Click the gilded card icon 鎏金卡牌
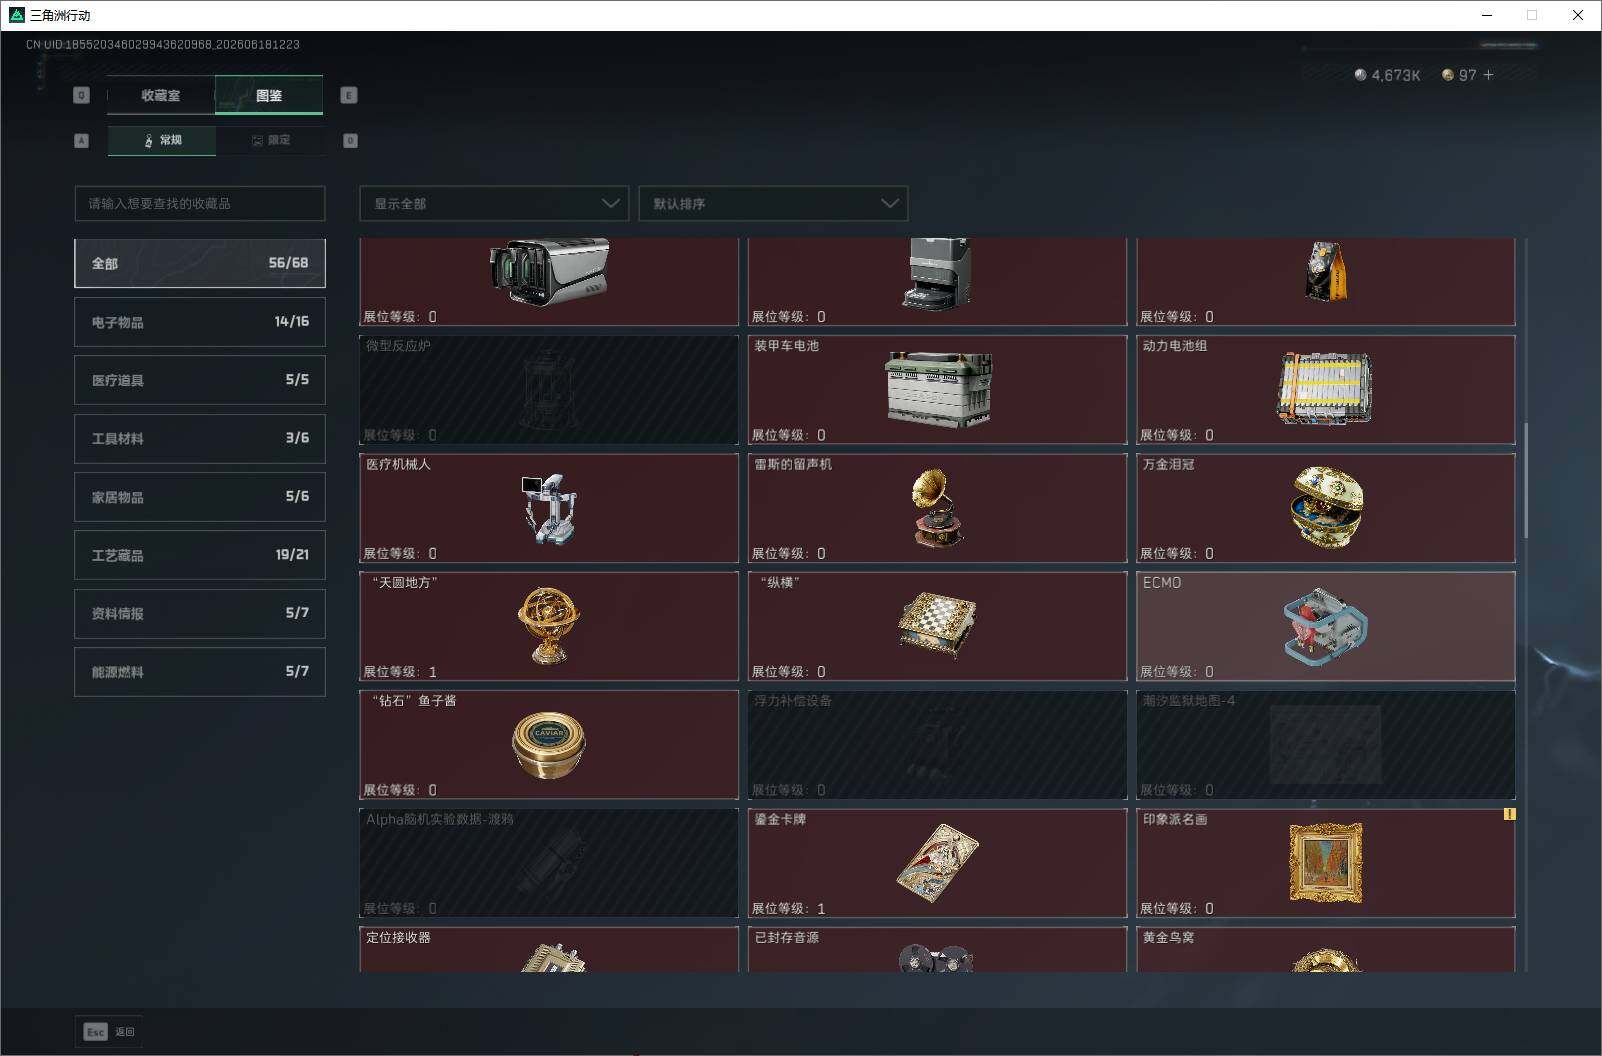The image size is (1602, 1056). [937, 862]
